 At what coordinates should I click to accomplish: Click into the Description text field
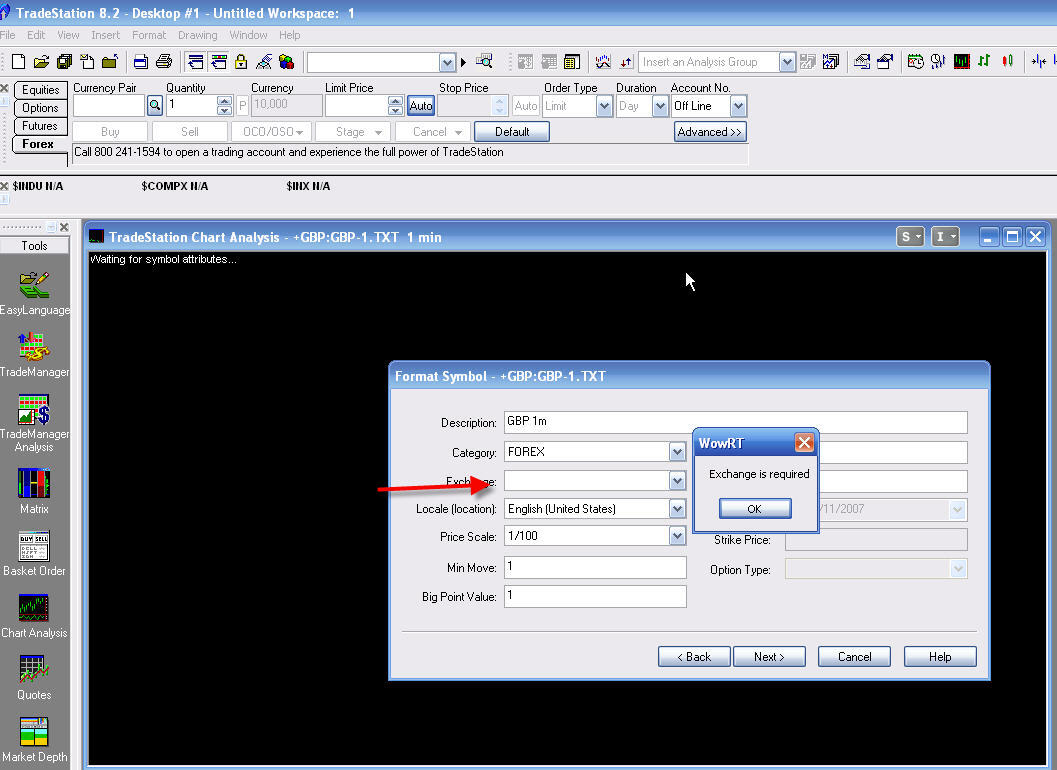tap(735, 422)
